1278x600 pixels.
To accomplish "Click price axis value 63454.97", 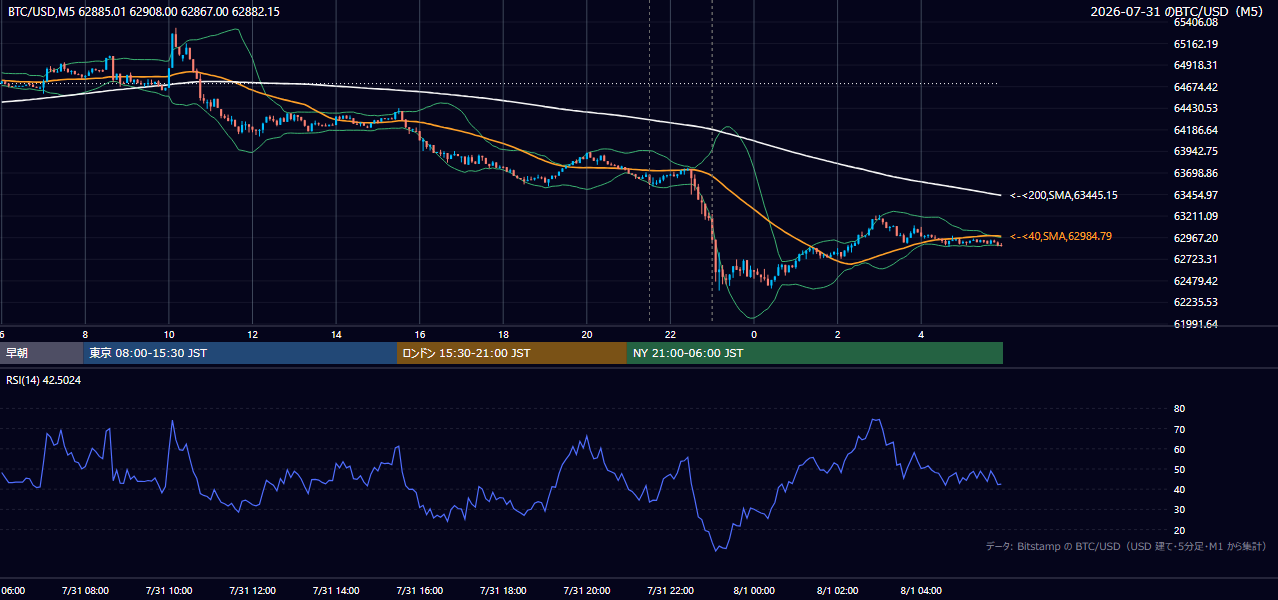I will (1195, 194).
